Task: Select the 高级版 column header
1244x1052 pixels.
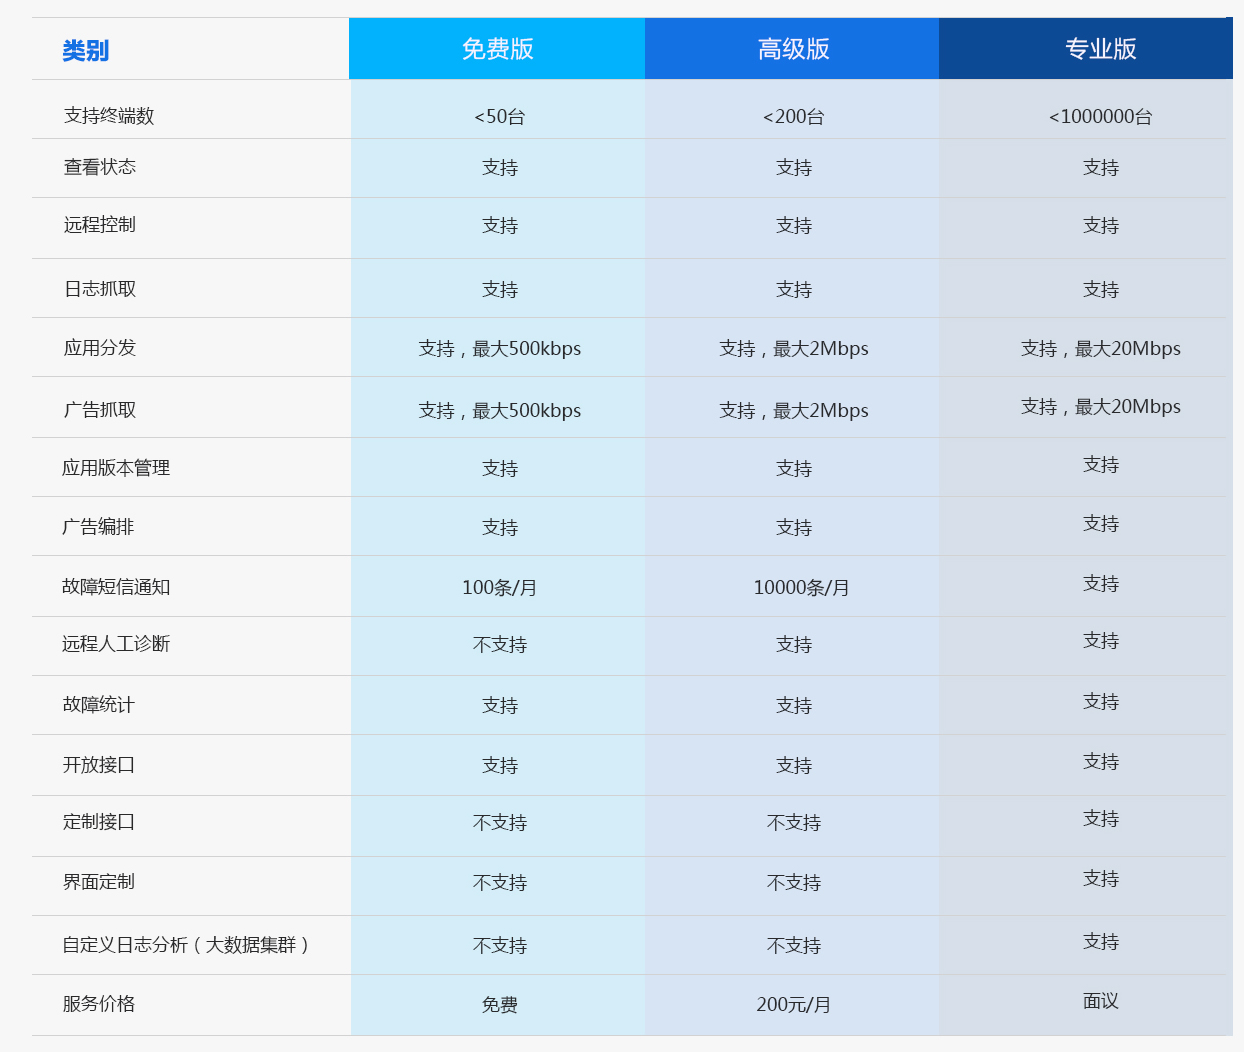Action: (793, 49)
